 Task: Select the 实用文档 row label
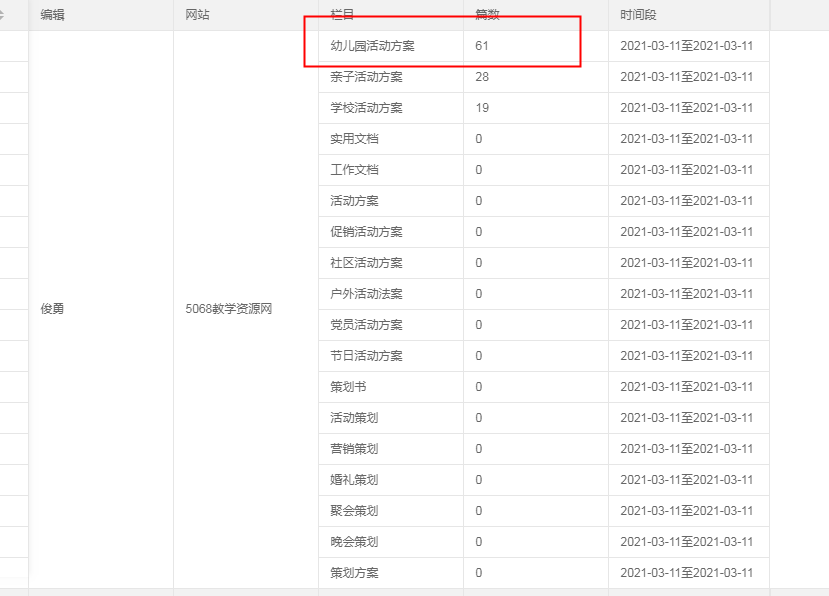click(x=354, y=139)
